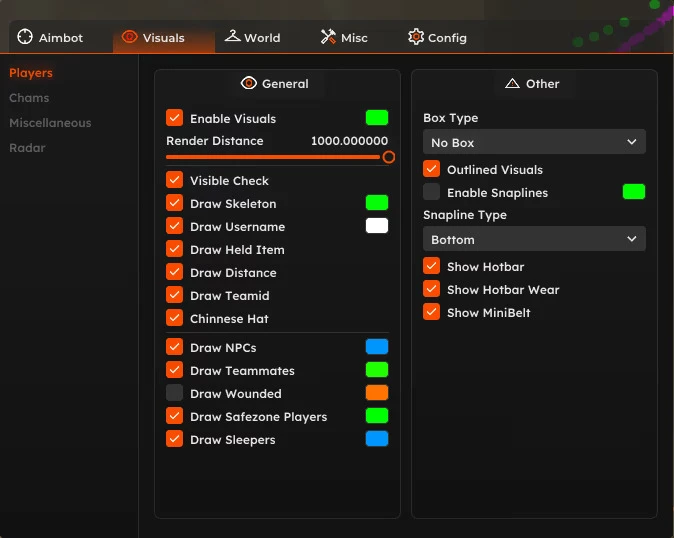Open the Draw Wounded orange color swatch
Screen dimensions: 674x538
tap(377, 393)
